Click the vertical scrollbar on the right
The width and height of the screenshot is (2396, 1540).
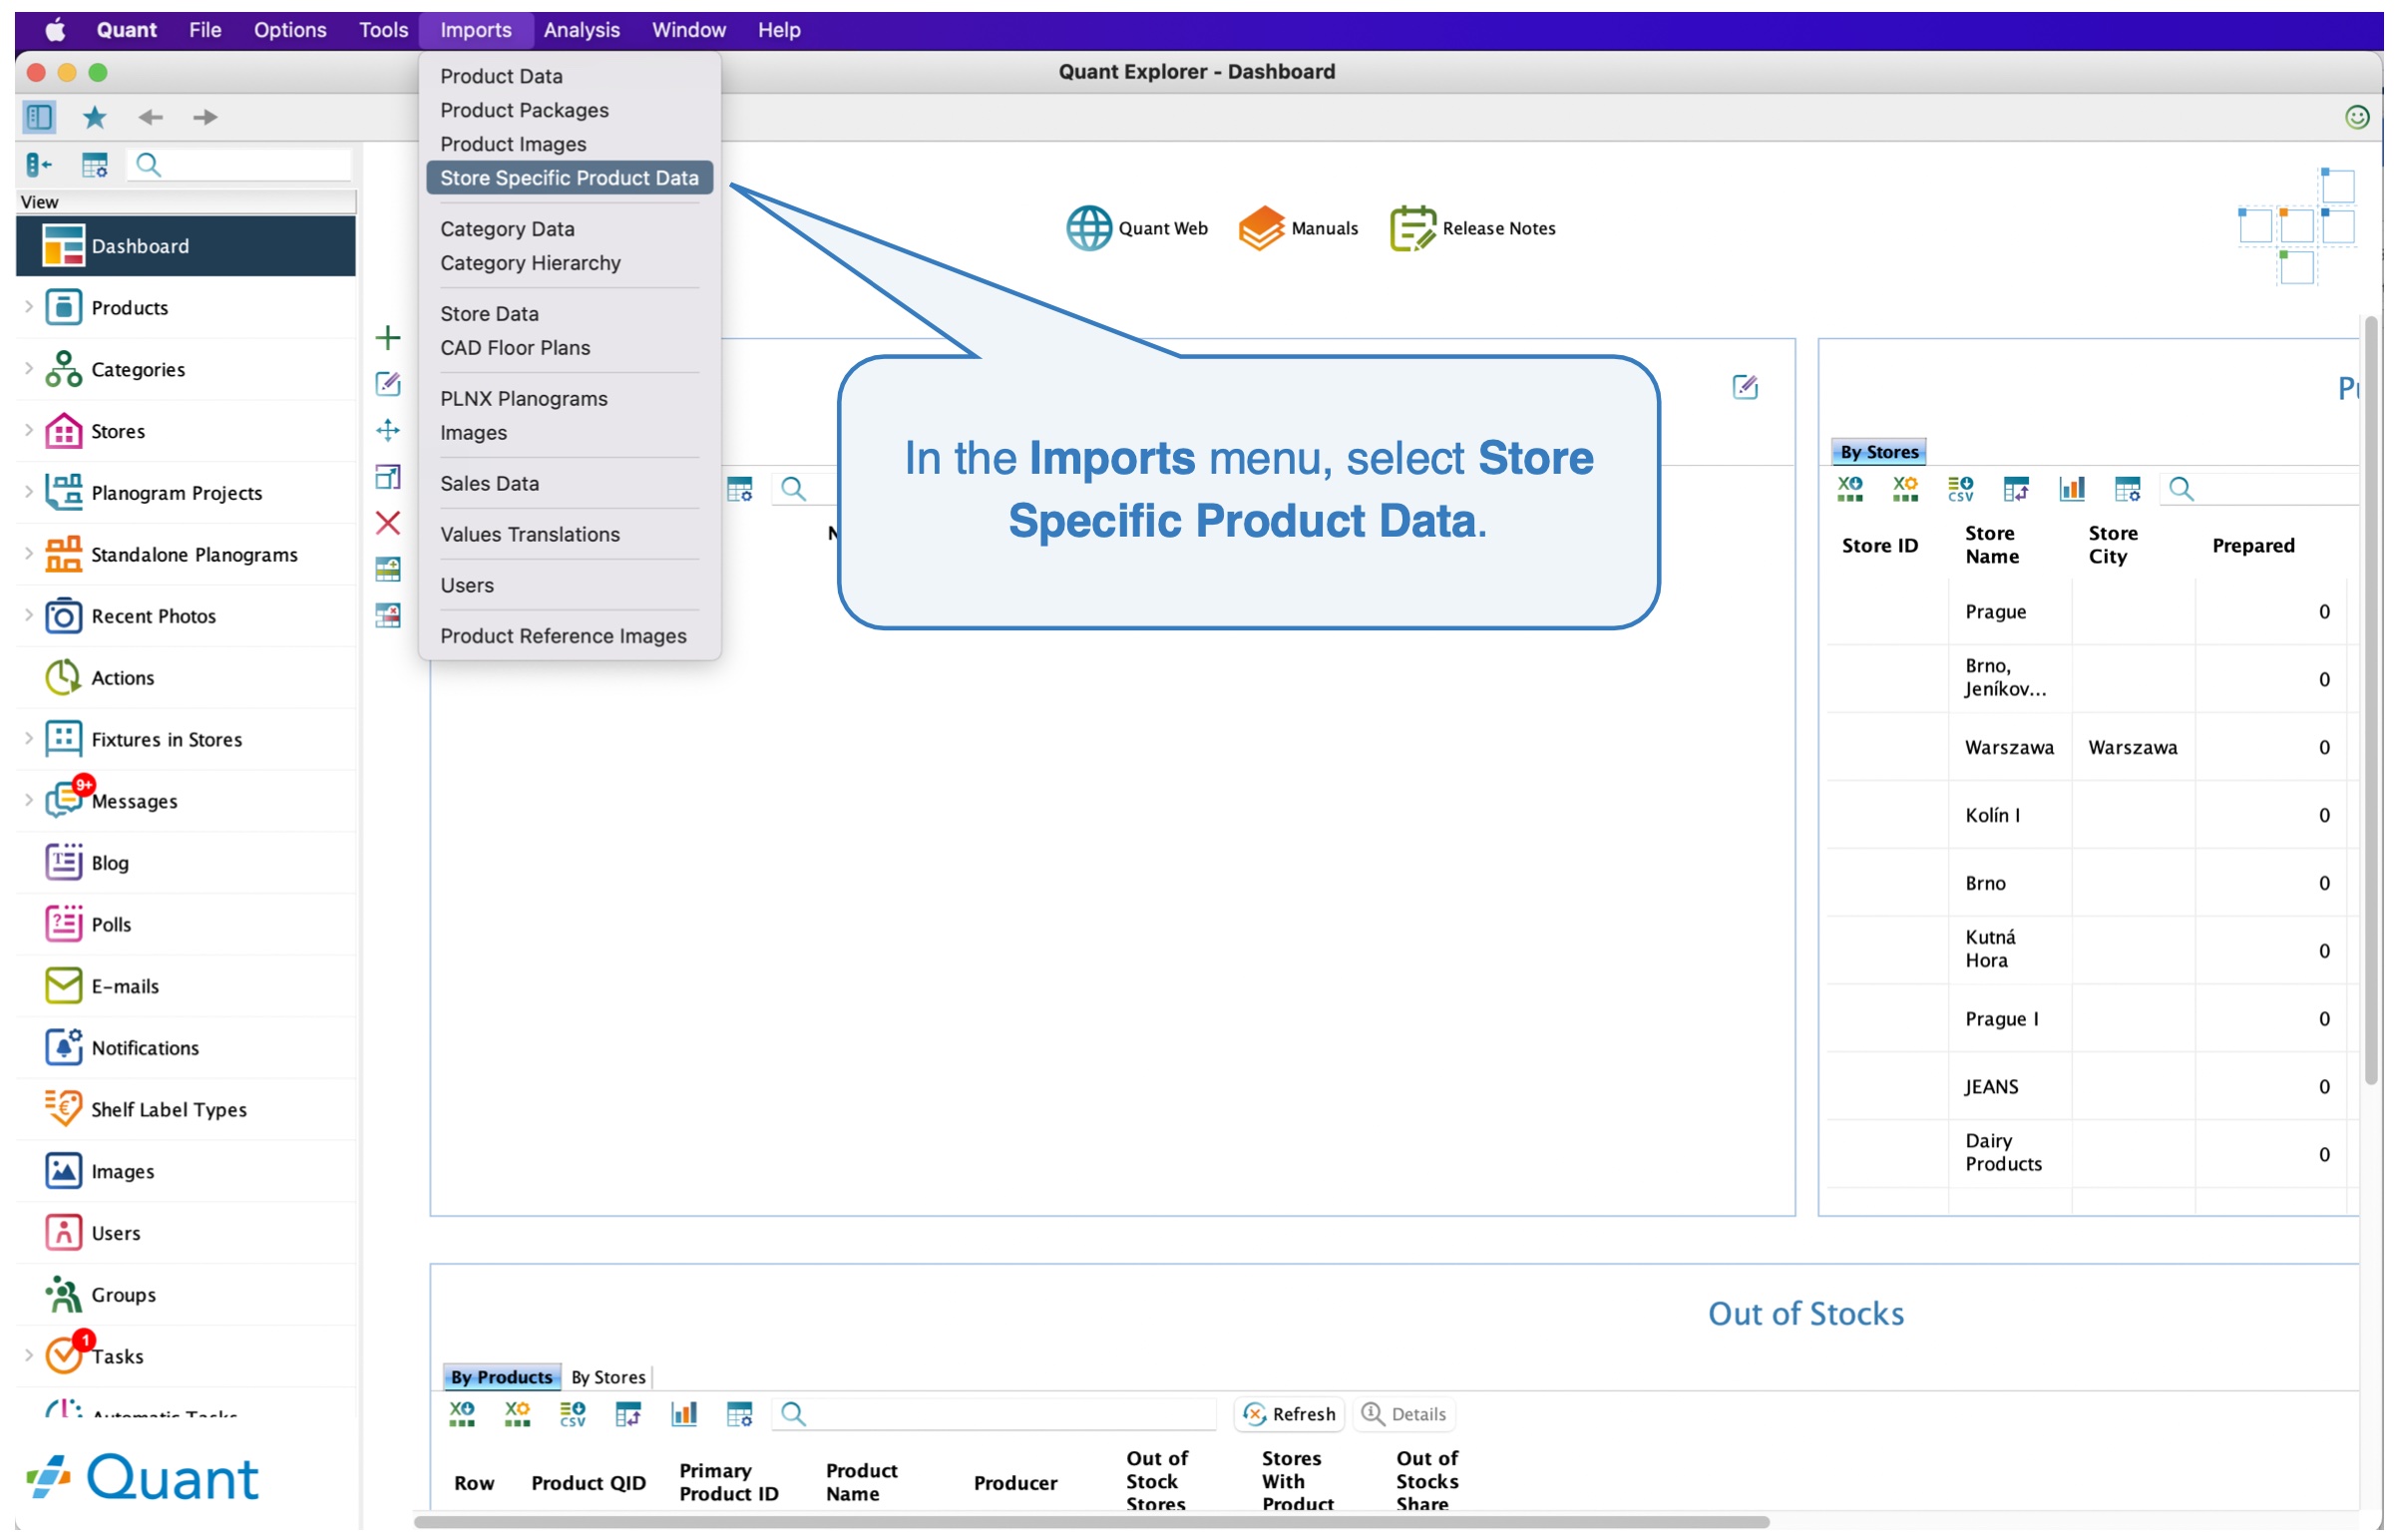[x=2371, y=700]
